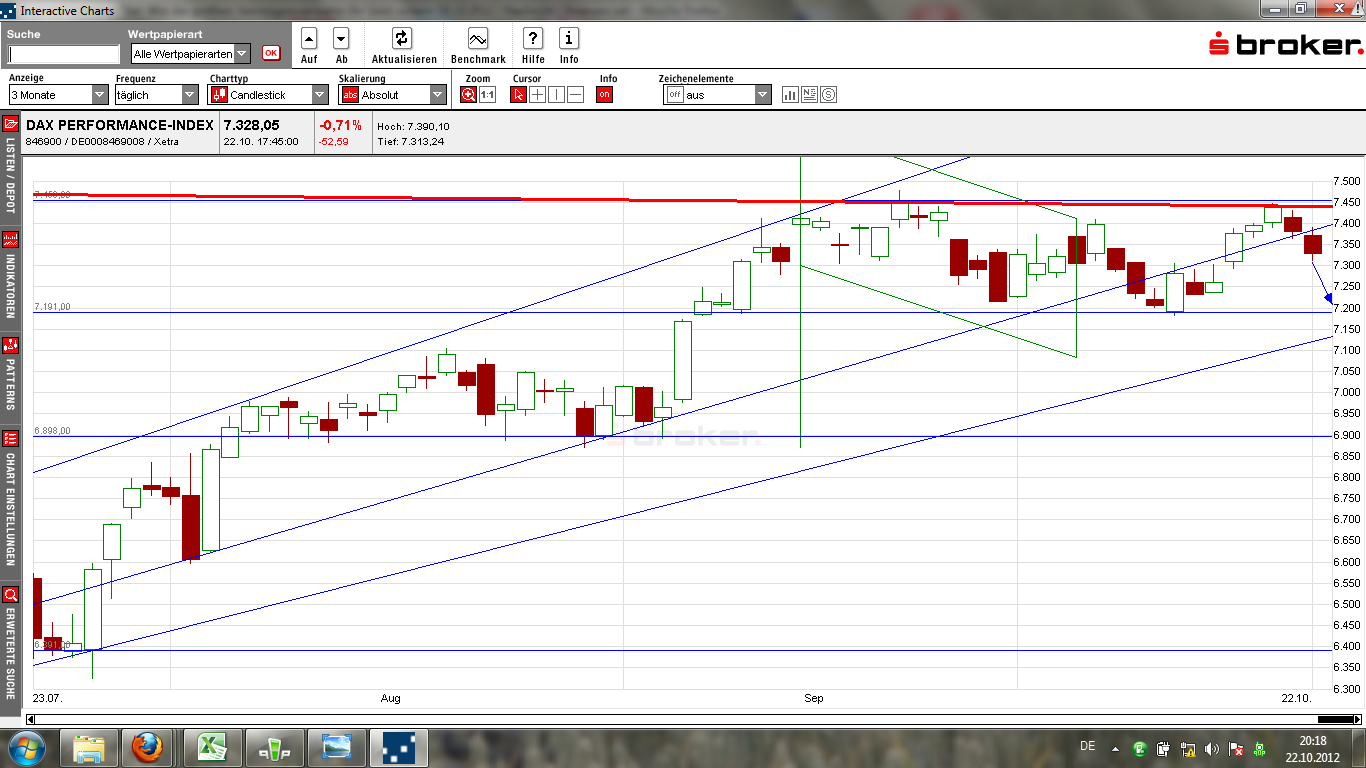
Task: Select the horizontal line cursor mode
Action: 575,95
